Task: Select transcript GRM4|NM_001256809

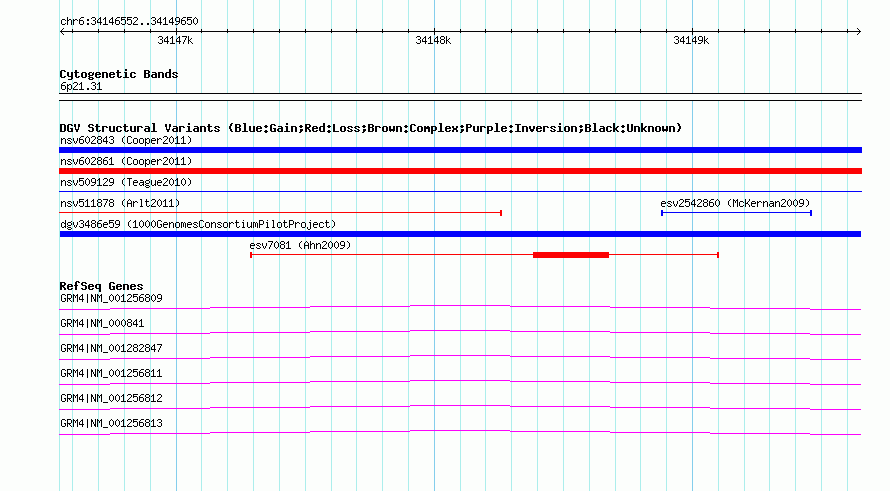Action: (111, 299)
